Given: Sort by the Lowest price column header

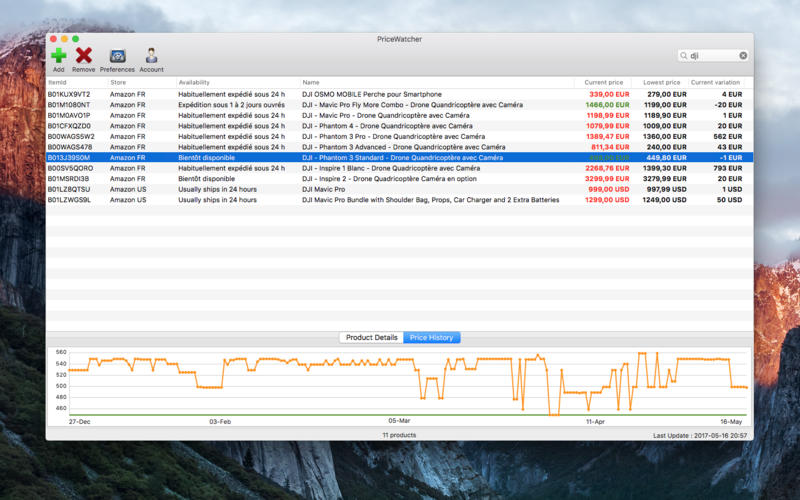Looking at the screenshot, I should click(661, 82).
